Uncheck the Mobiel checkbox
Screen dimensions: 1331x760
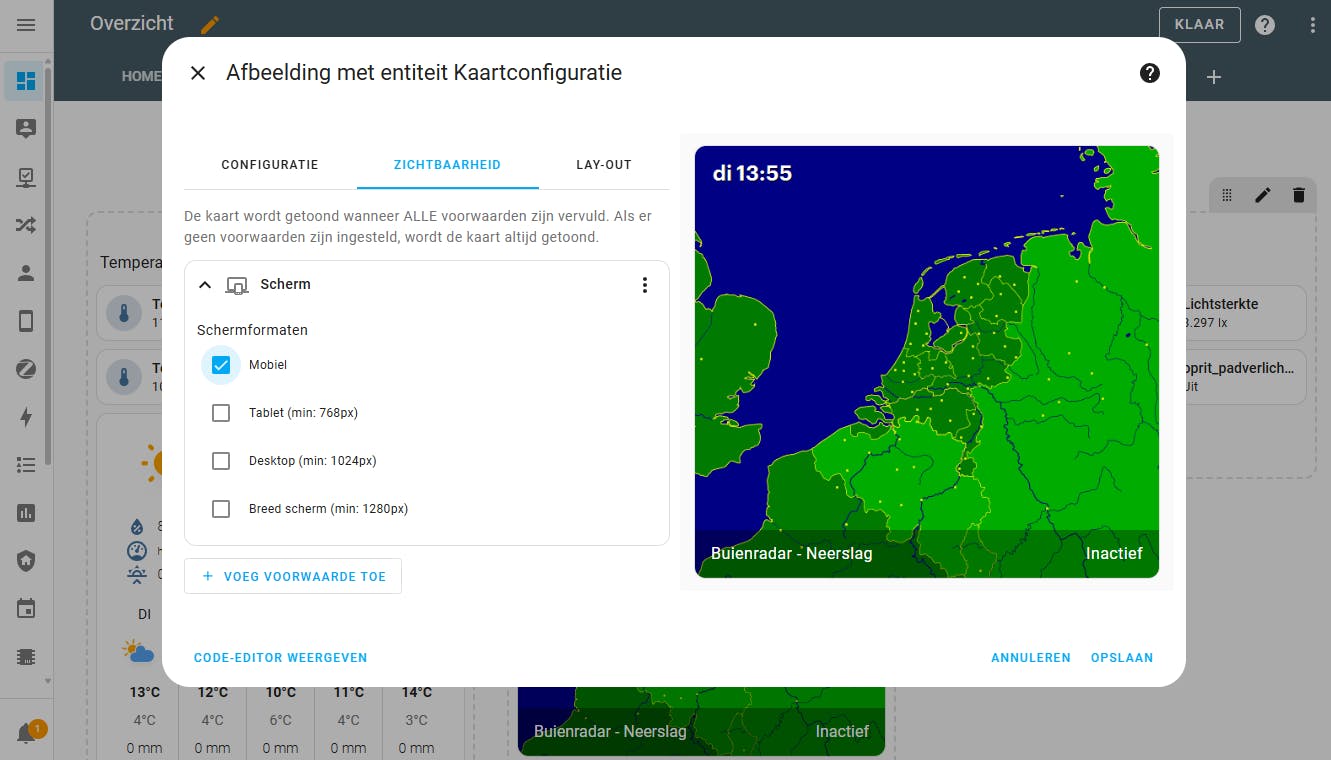(x=221, y=365)
